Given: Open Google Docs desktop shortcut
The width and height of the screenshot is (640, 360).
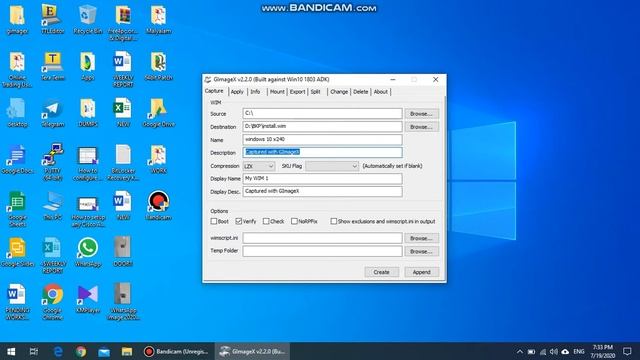Looking at the screenshot, I should point(17,159).
